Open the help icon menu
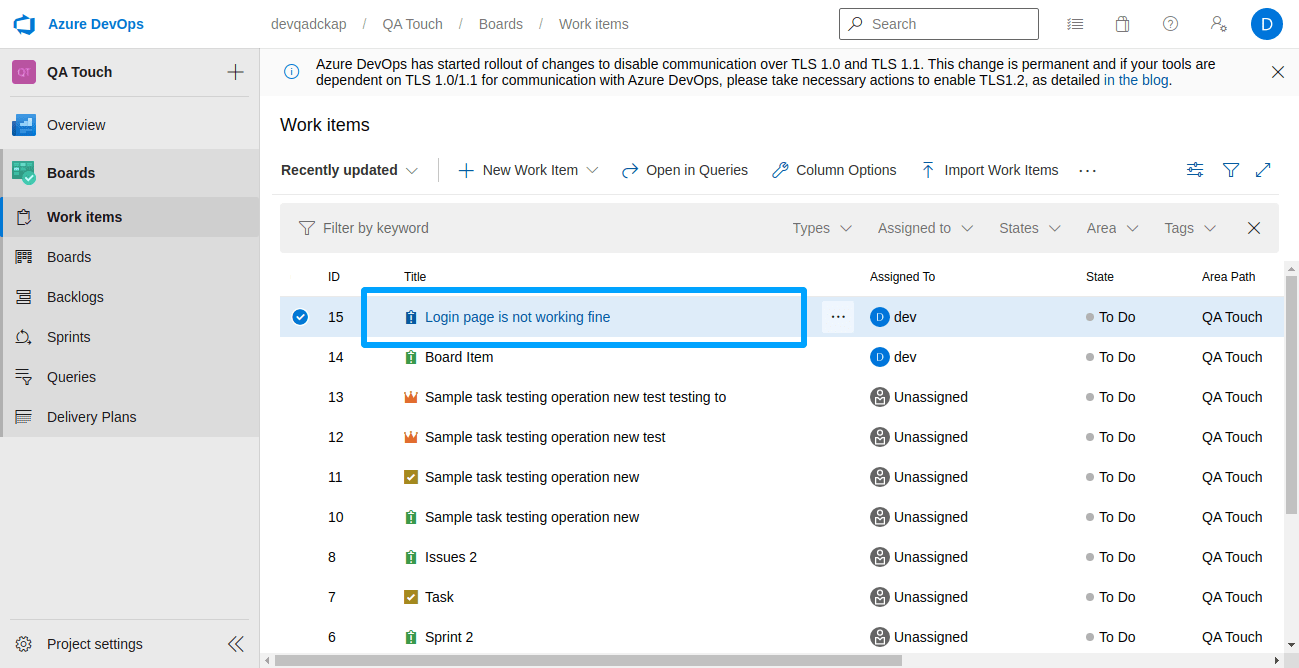 coord(1170,23)
